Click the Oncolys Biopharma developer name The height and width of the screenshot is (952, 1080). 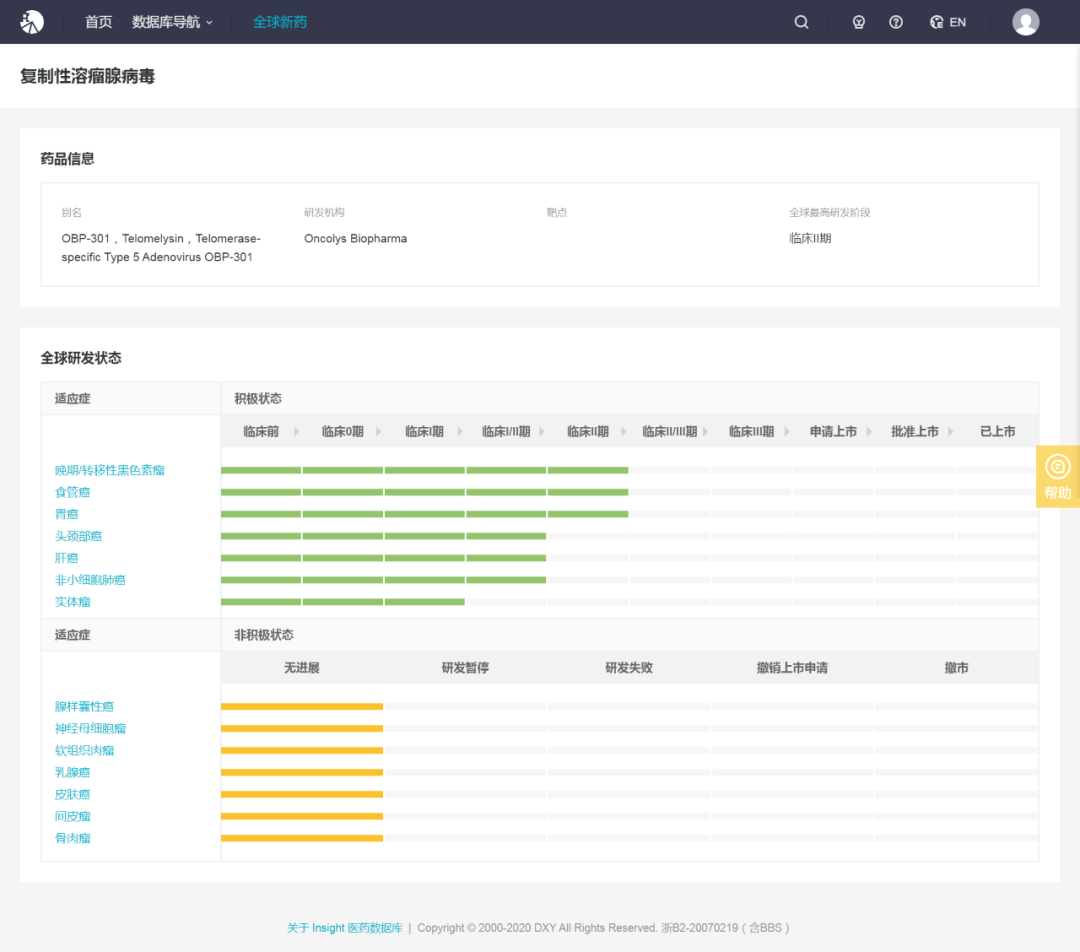point(355,238)
